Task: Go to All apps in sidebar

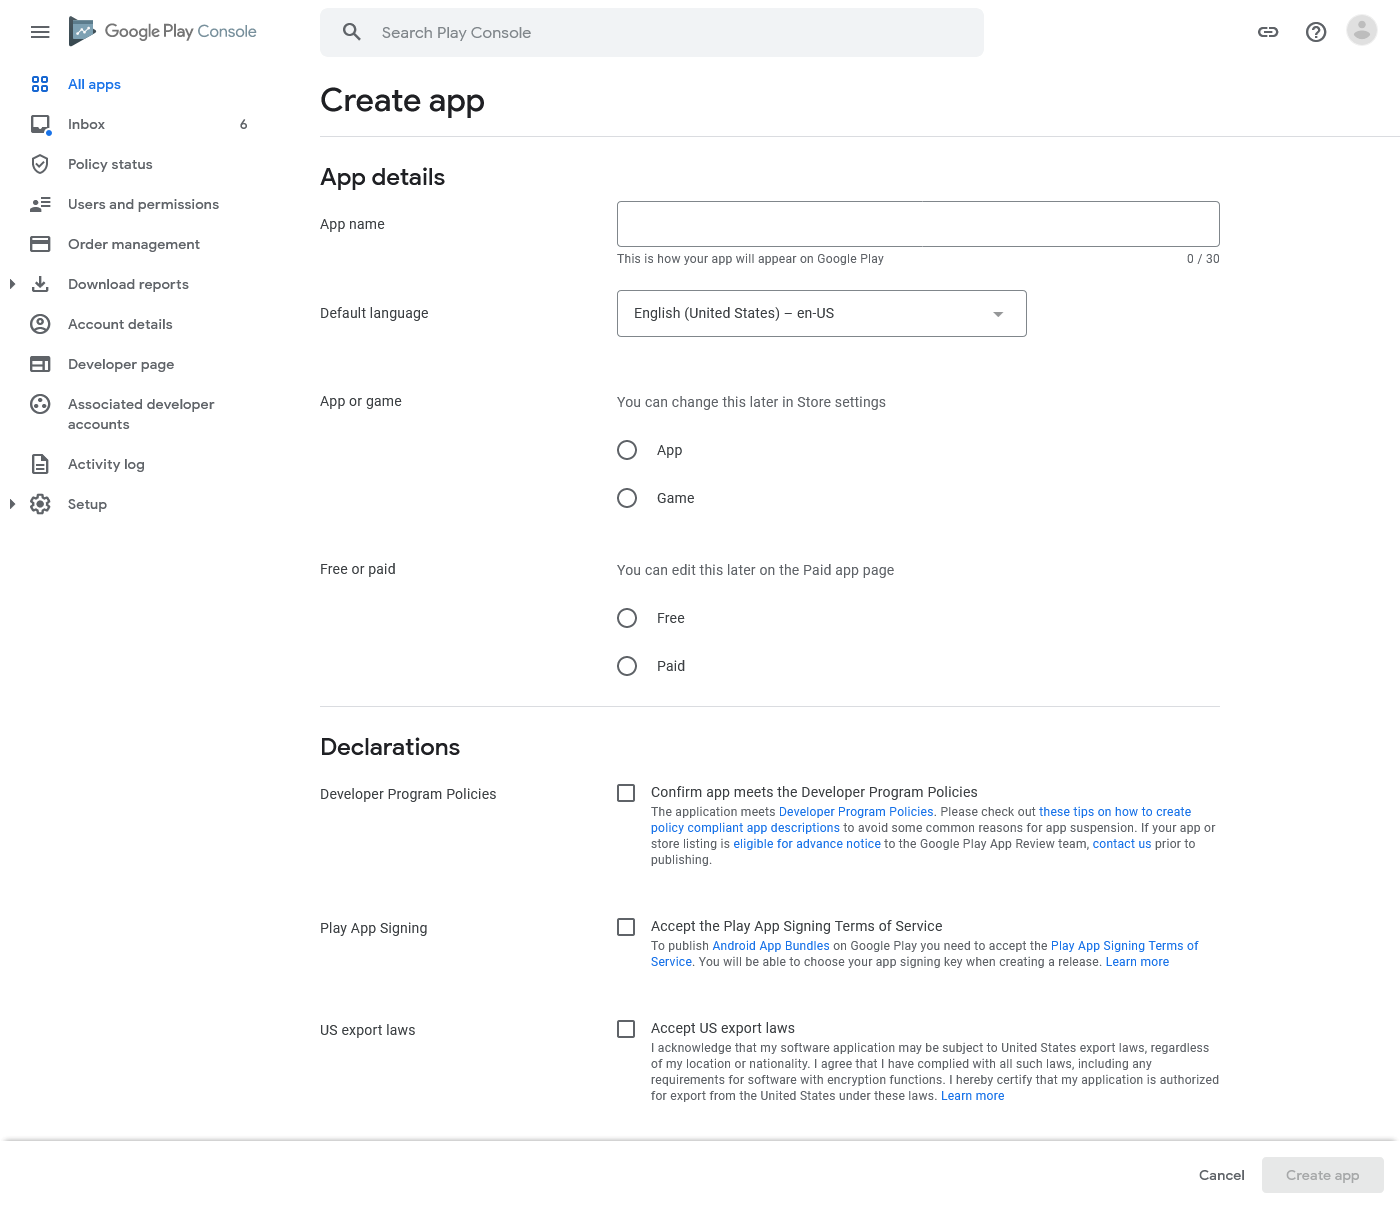Action: (x=94, y=84)
